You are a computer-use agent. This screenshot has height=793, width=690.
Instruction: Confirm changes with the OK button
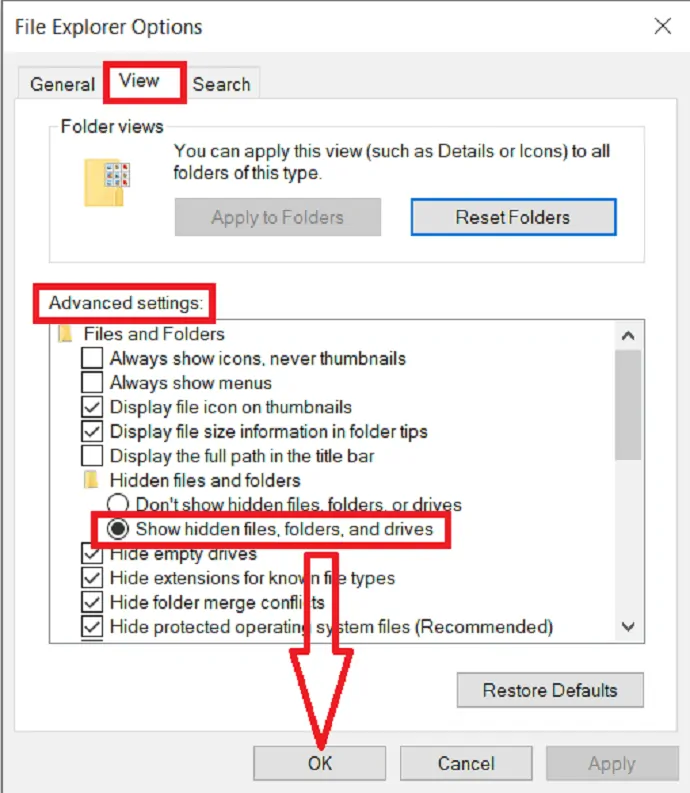[x=320, y=763]
